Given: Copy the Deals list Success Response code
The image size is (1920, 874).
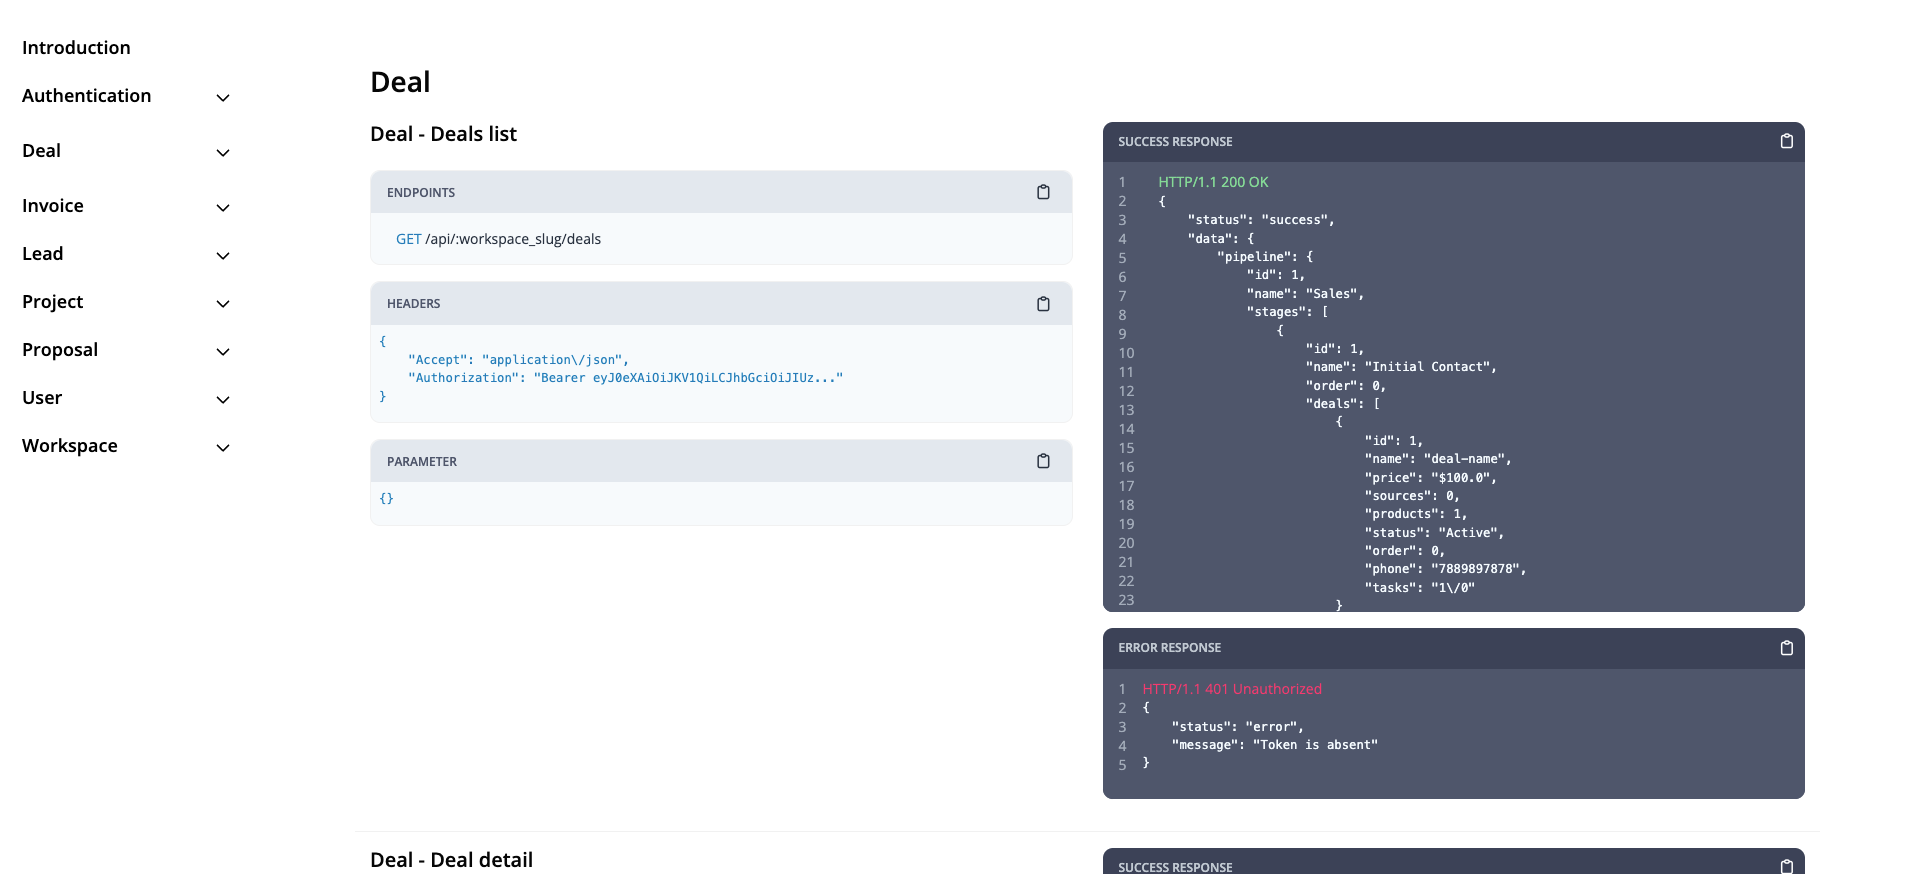Looking at the screenshot, I should [x=1786, y=142].
